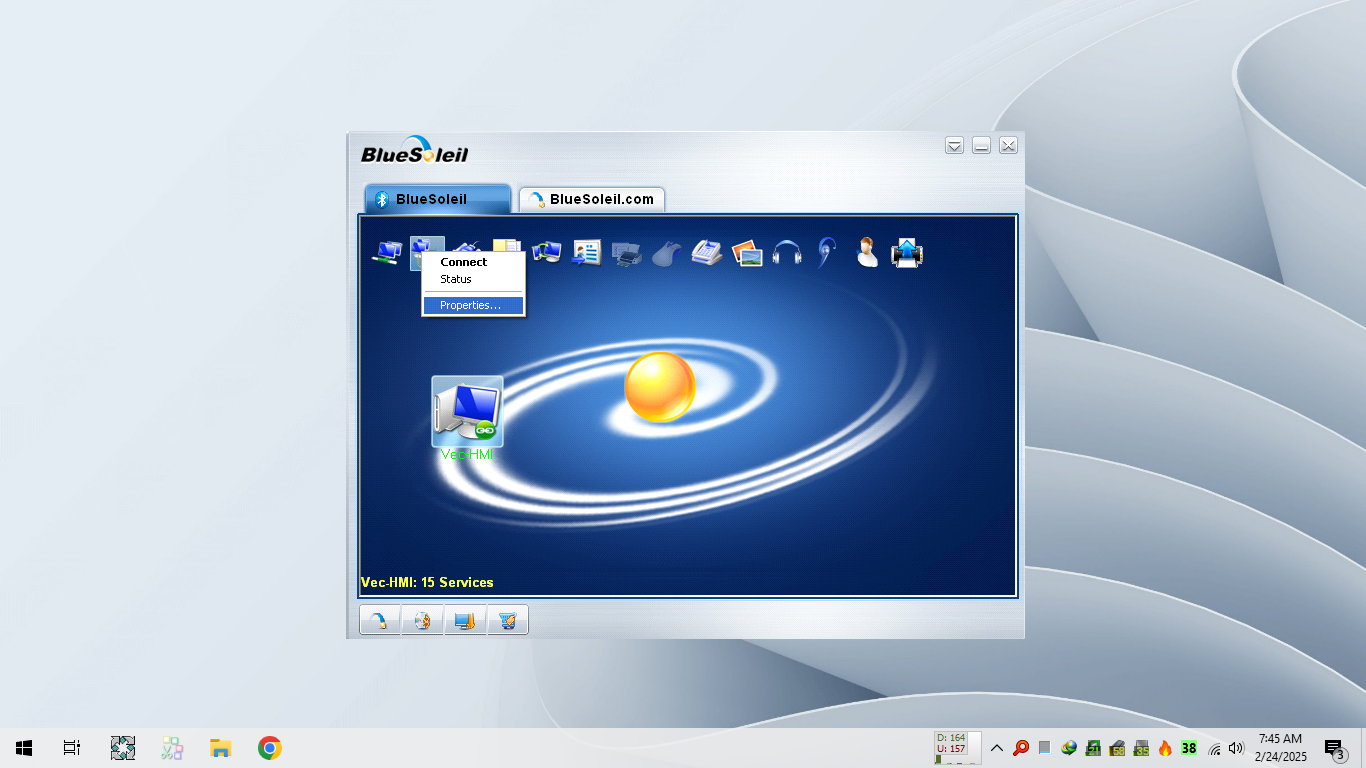Launch Google Chrome from the taskbar
The height and width of the screenshot is (768, 1366).
[269, 748]
